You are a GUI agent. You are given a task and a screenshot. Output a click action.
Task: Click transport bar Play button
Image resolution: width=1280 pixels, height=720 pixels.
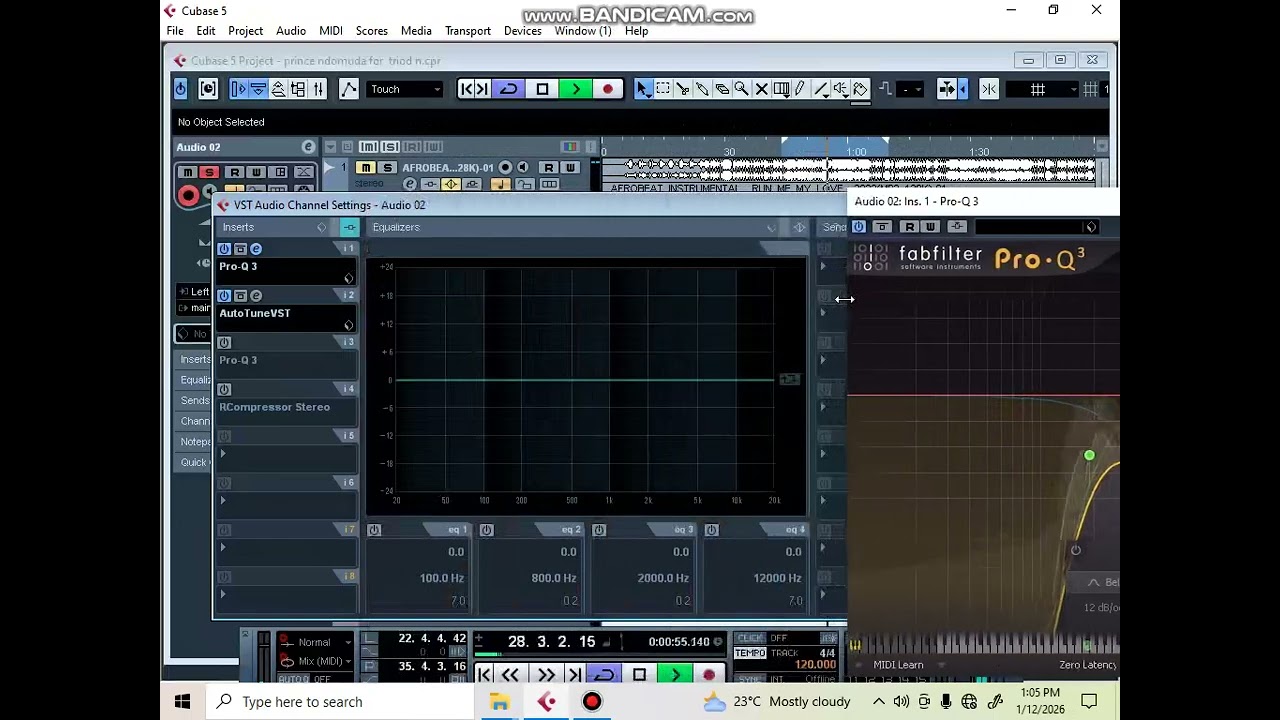pos(675,675)
